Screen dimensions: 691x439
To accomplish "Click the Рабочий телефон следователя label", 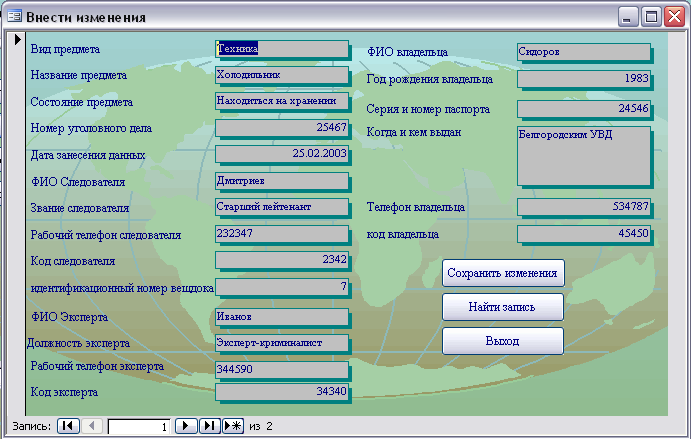I will [x=106, y=235].
